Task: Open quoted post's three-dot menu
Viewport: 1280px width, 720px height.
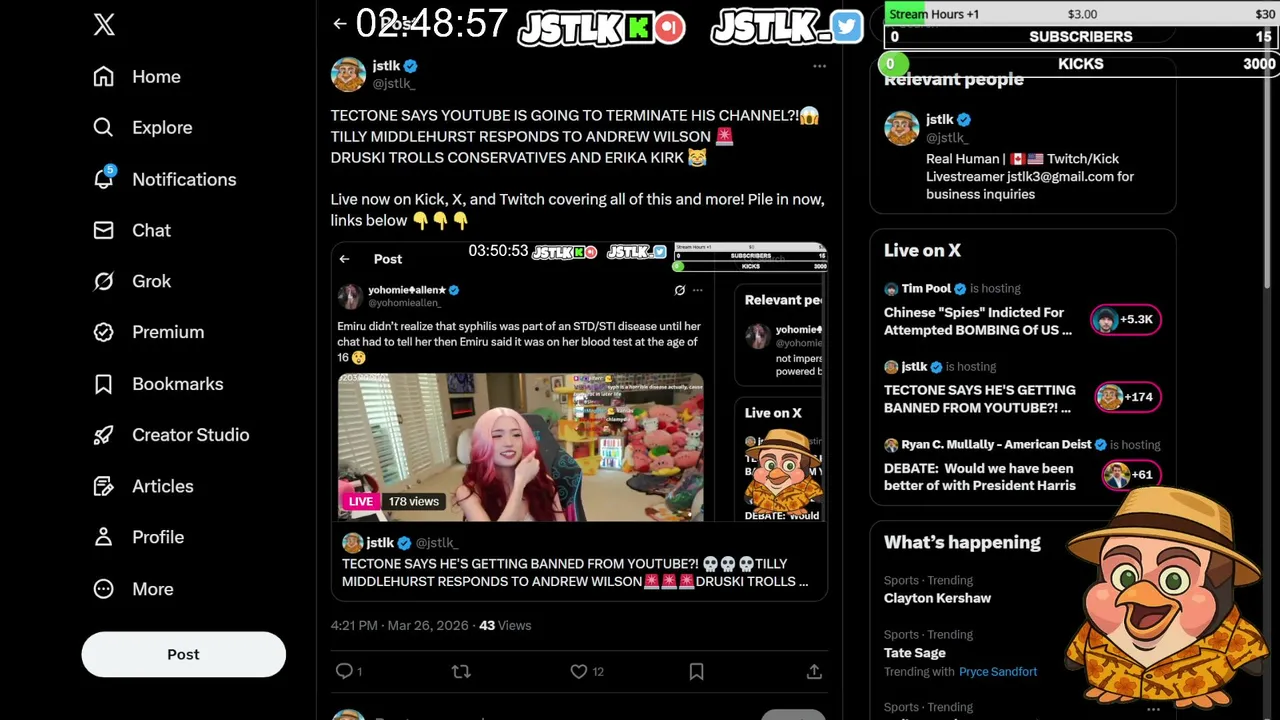Action: 697,290
